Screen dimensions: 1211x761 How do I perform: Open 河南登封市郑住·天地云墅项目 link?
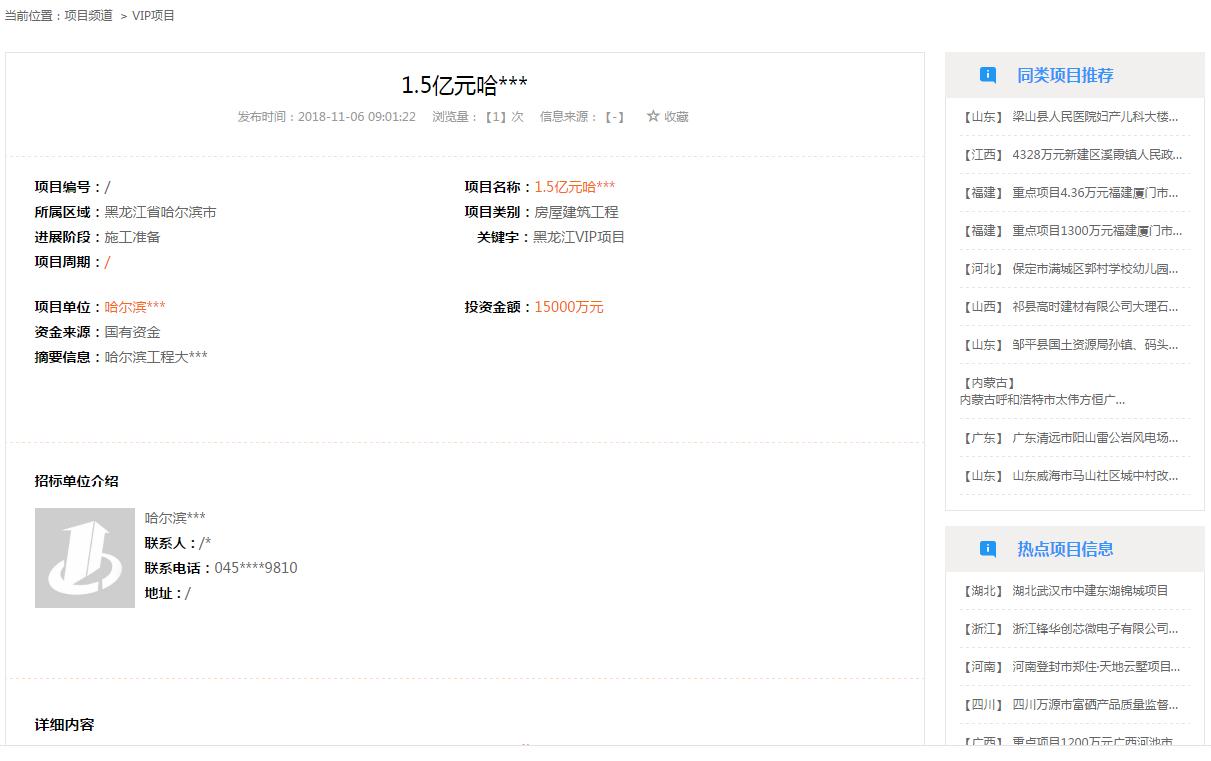(1096, 666)
